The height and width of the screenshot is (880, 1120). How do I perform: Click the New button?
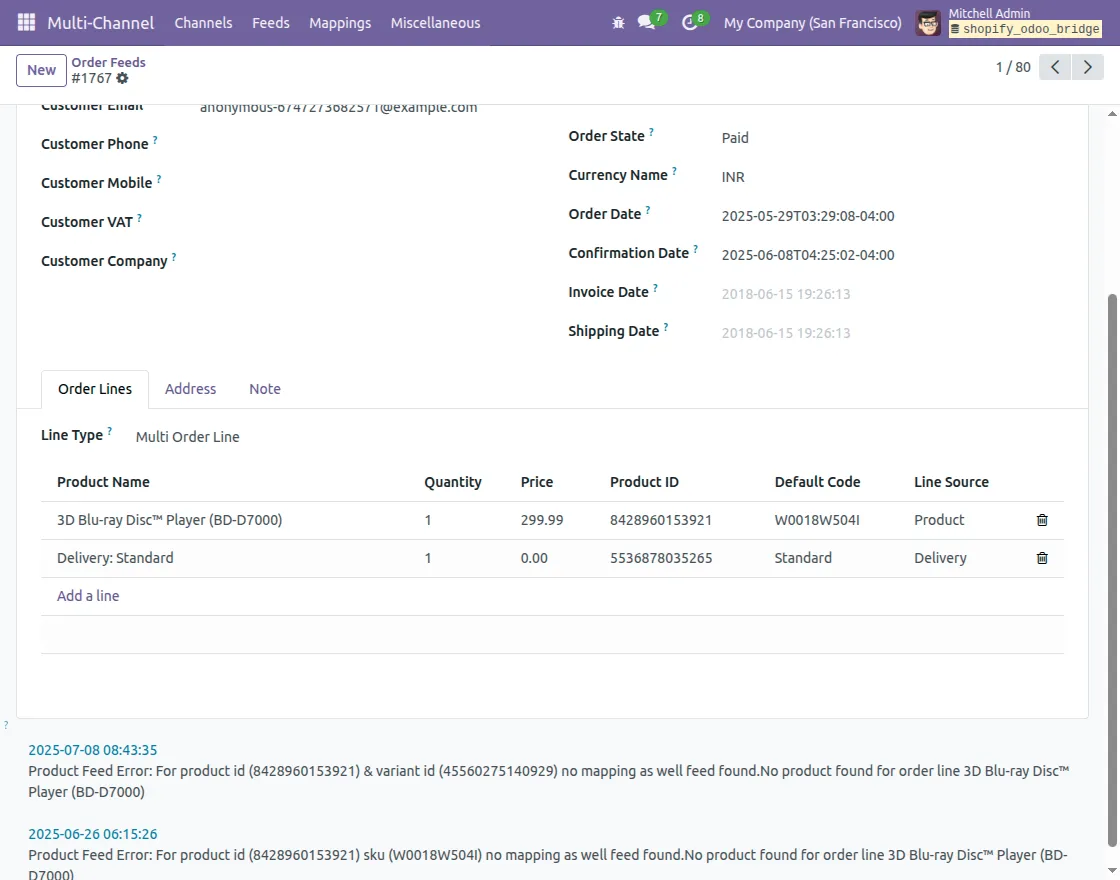[41, 70]
